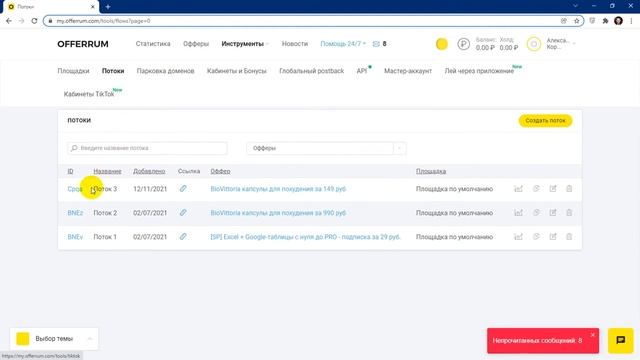Screen dimensions: 640x360
Task: Open the messages envelope icon in header
Action: 376,44
